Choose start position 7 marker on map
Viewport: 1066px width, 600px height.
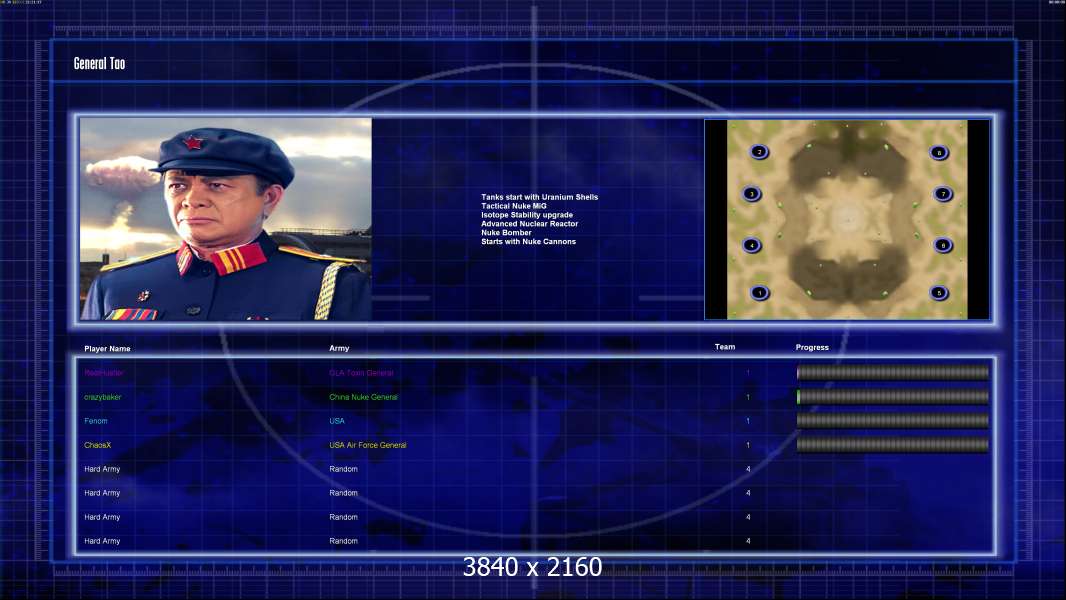[943, 194]
